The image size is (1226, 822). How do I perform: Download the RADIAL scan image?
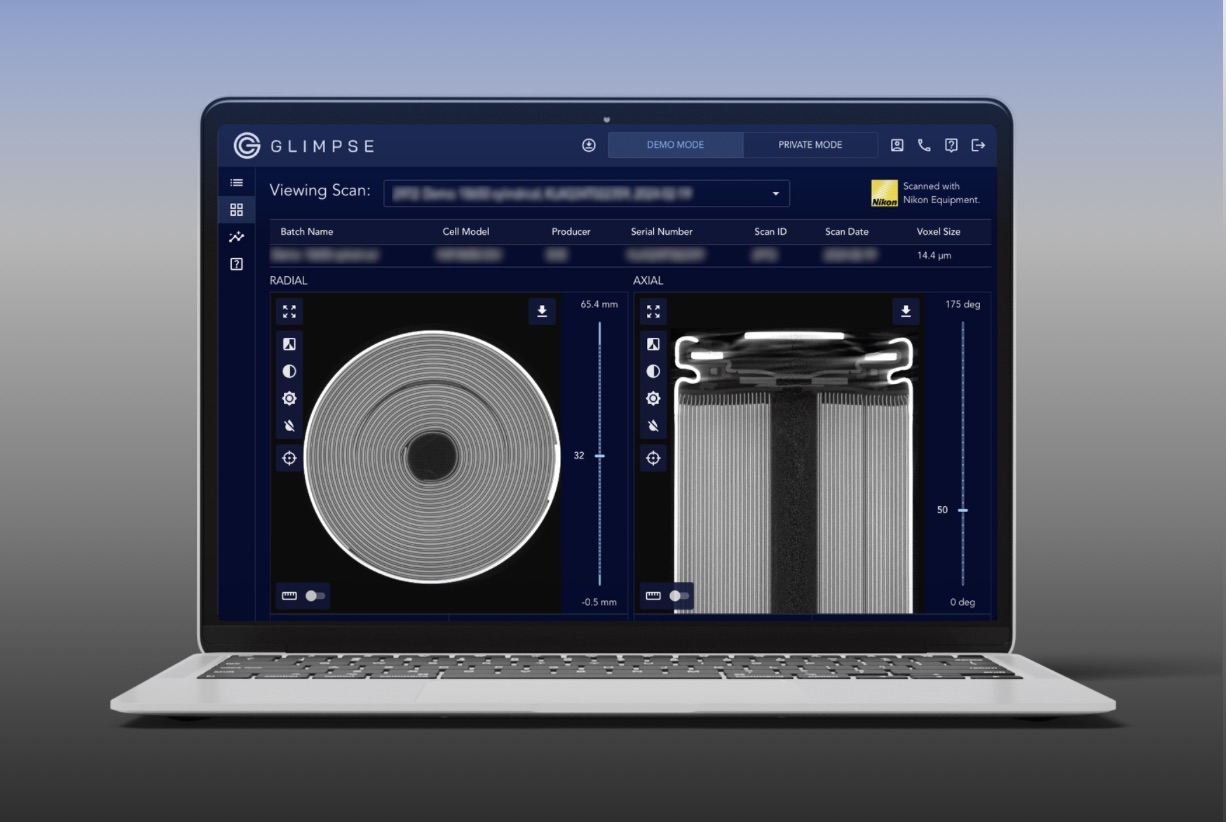[542, 312]
